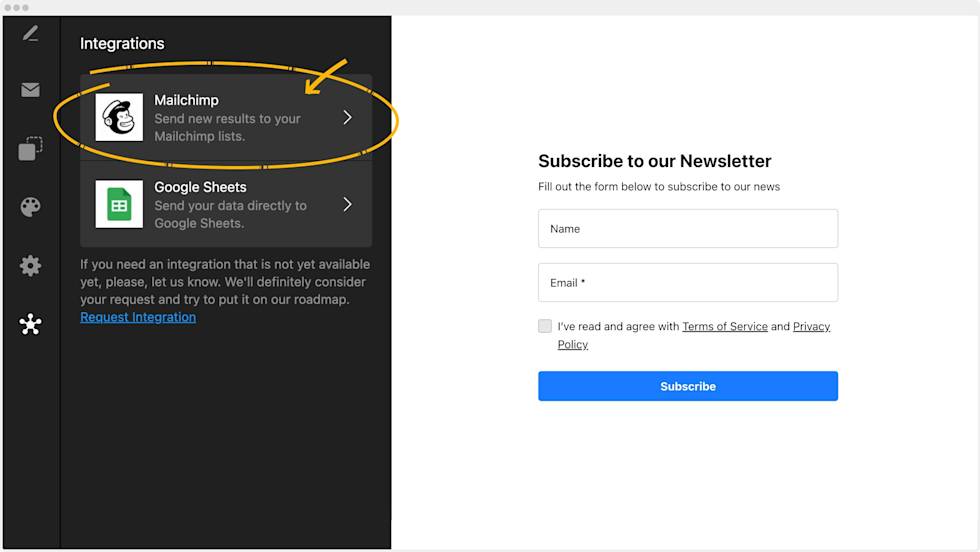The height and width of the screenshot is (552, 980).
Task: Follow the Request Integration link
Action: click(x=138, y=317)
